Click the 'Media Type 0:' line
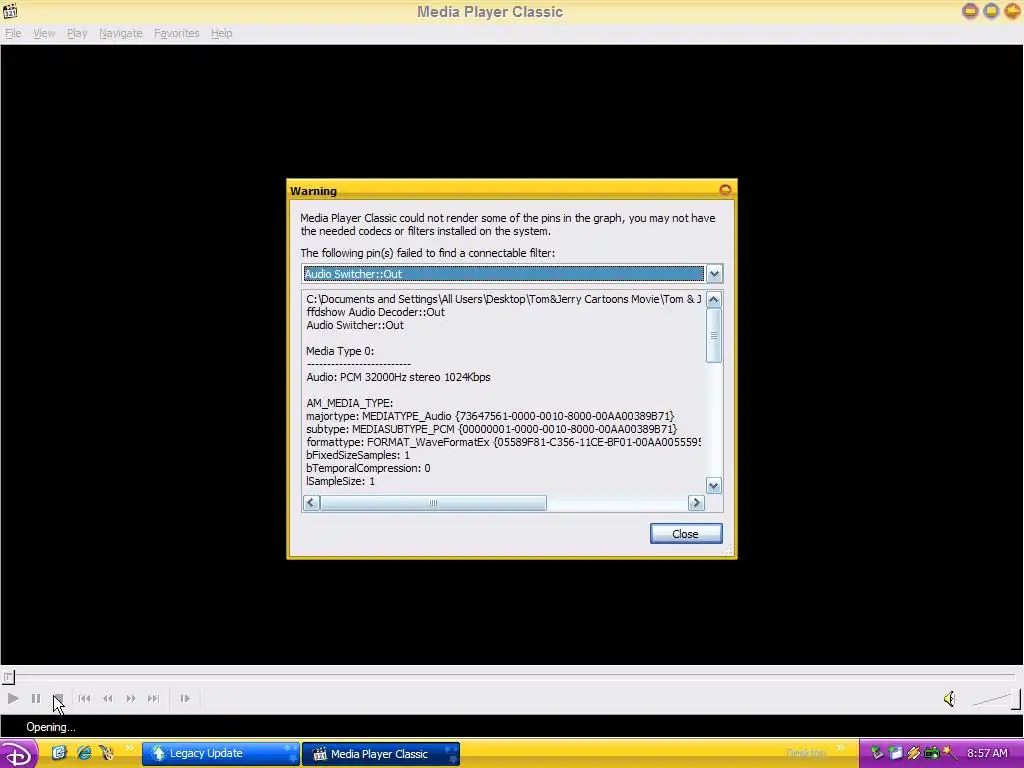 pos(340,351)
